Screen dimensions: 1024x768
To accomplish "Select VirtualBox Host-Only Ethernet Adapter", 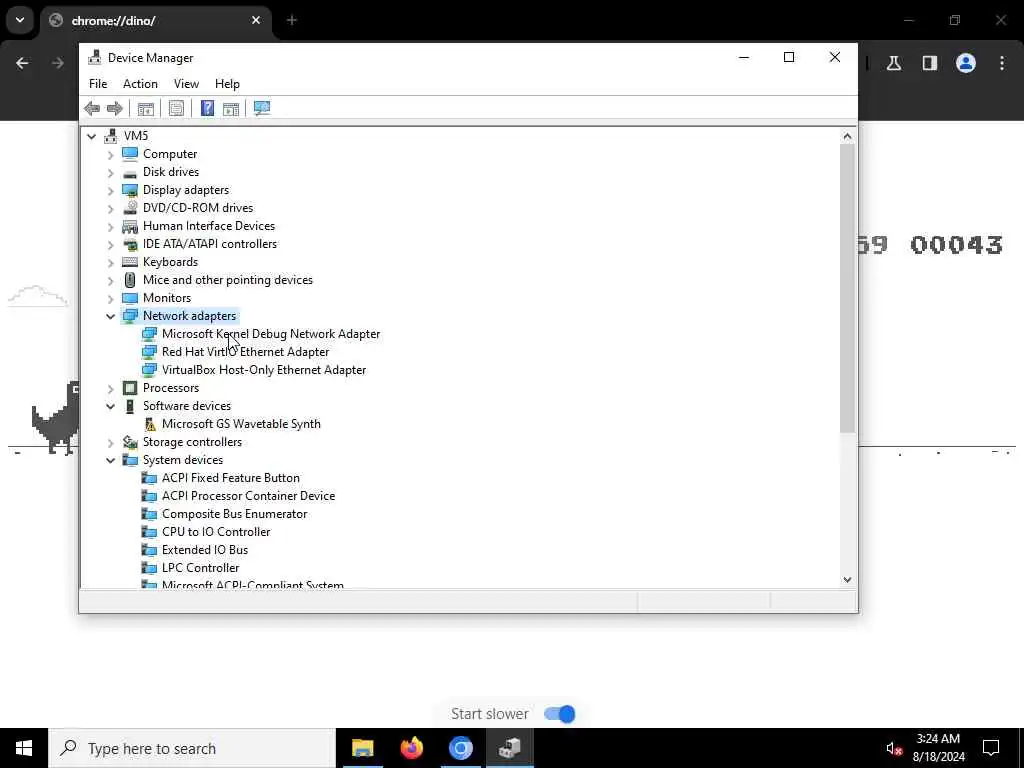I will [x=264, y=370].
